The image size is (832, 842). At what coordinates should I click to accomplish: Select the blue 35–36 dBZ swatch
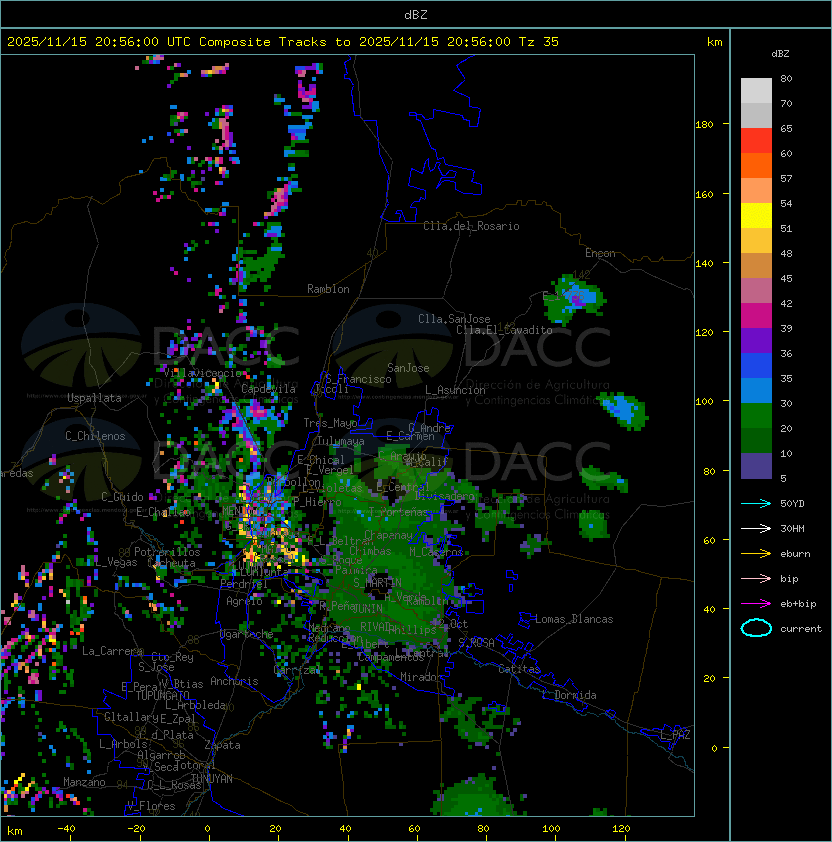tap(756, 366)
